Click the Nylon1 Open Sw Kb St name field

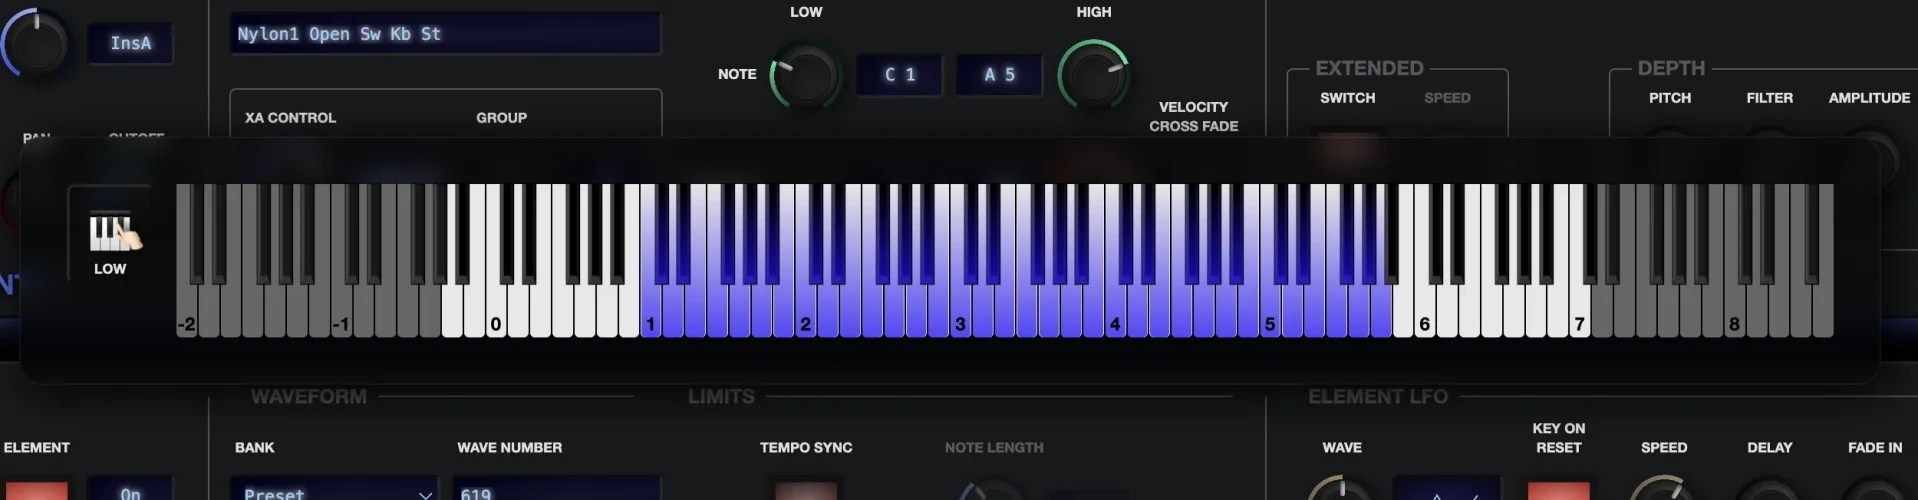point(445,34)
